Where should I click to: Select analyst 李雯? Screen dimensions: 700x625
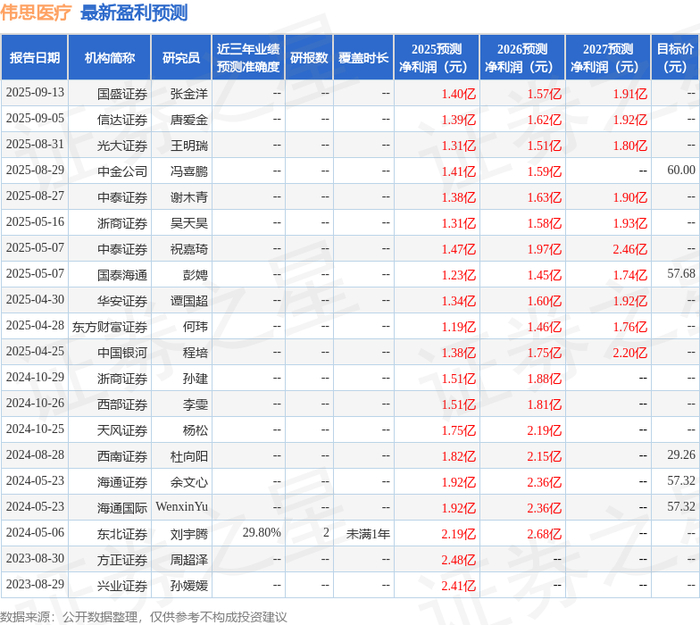[195, 404]
